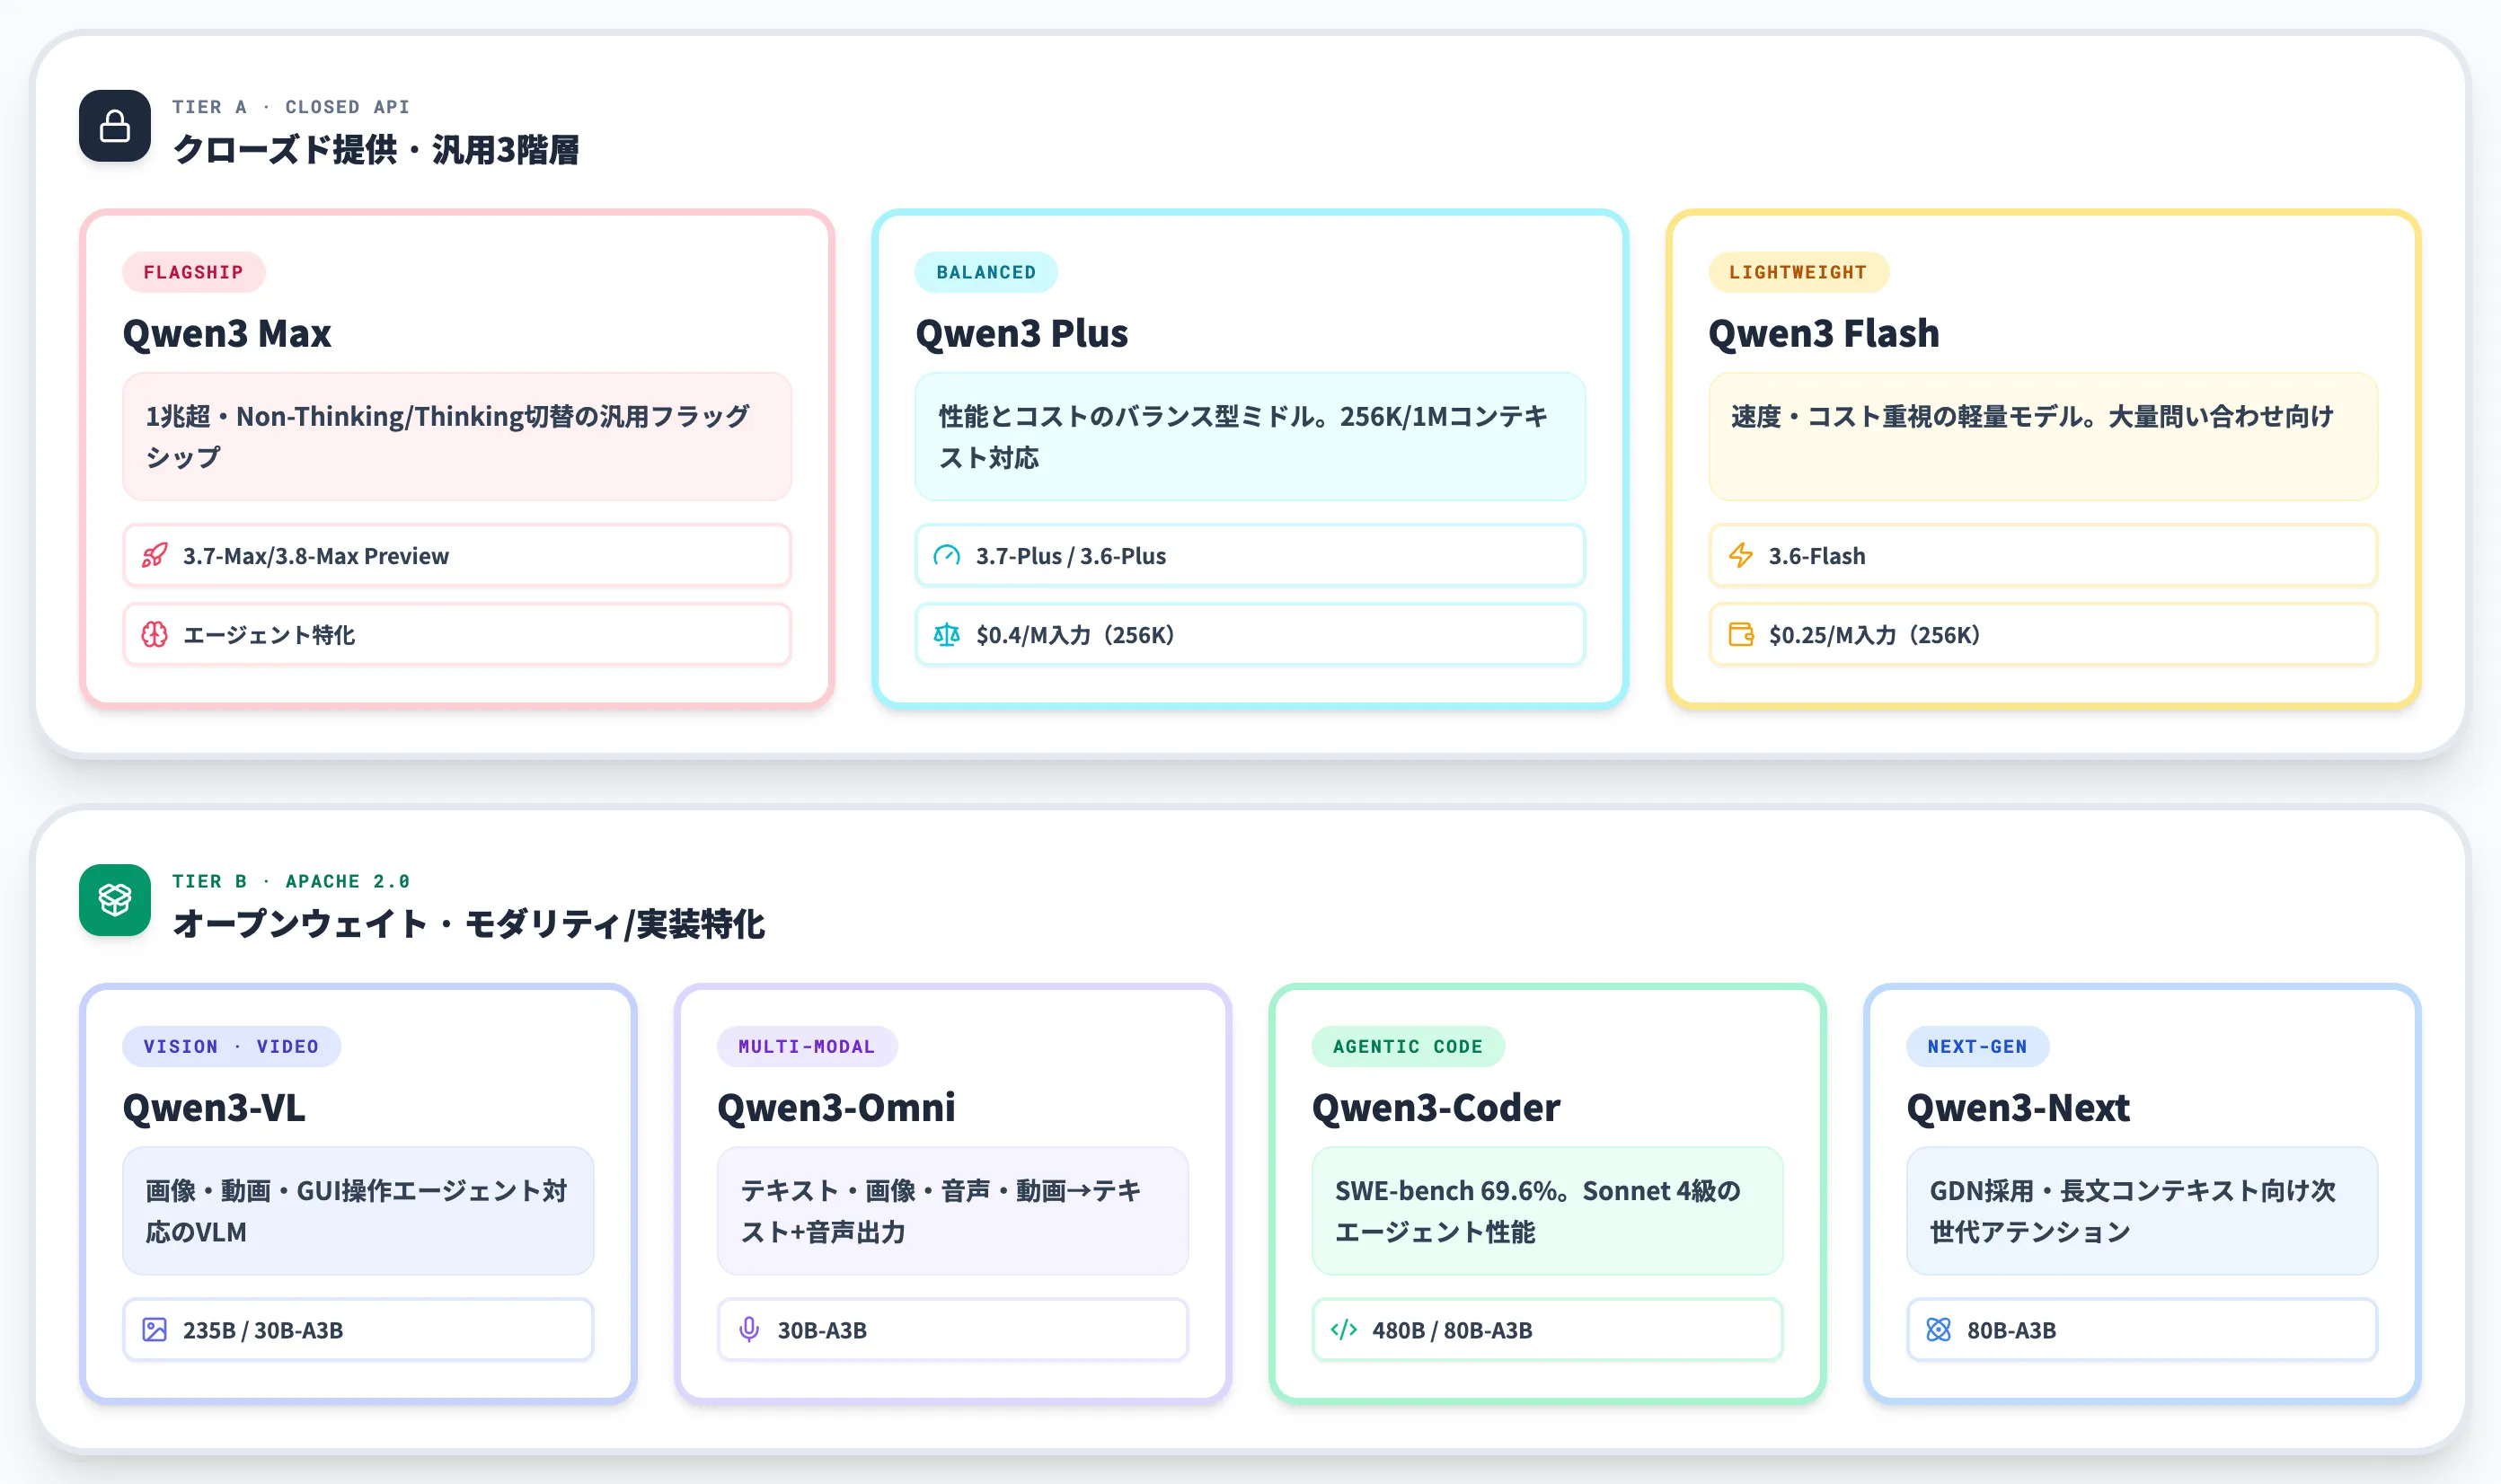Open the Qwen3-Next card title
The image size is (2501, 1484).
tap(2018, 1108)
